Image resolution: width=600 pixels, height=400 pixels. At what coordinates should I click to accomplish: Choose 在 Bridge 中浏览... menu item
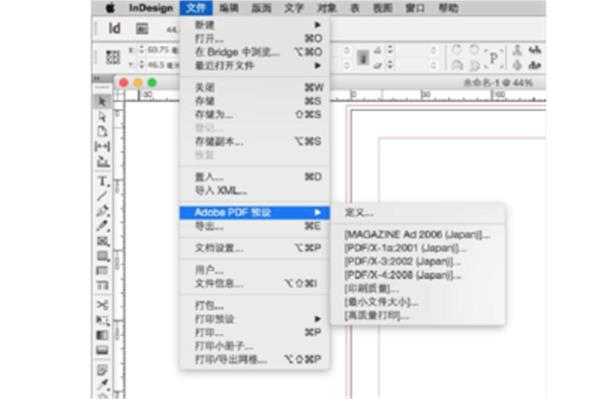(x=254, y=52)
